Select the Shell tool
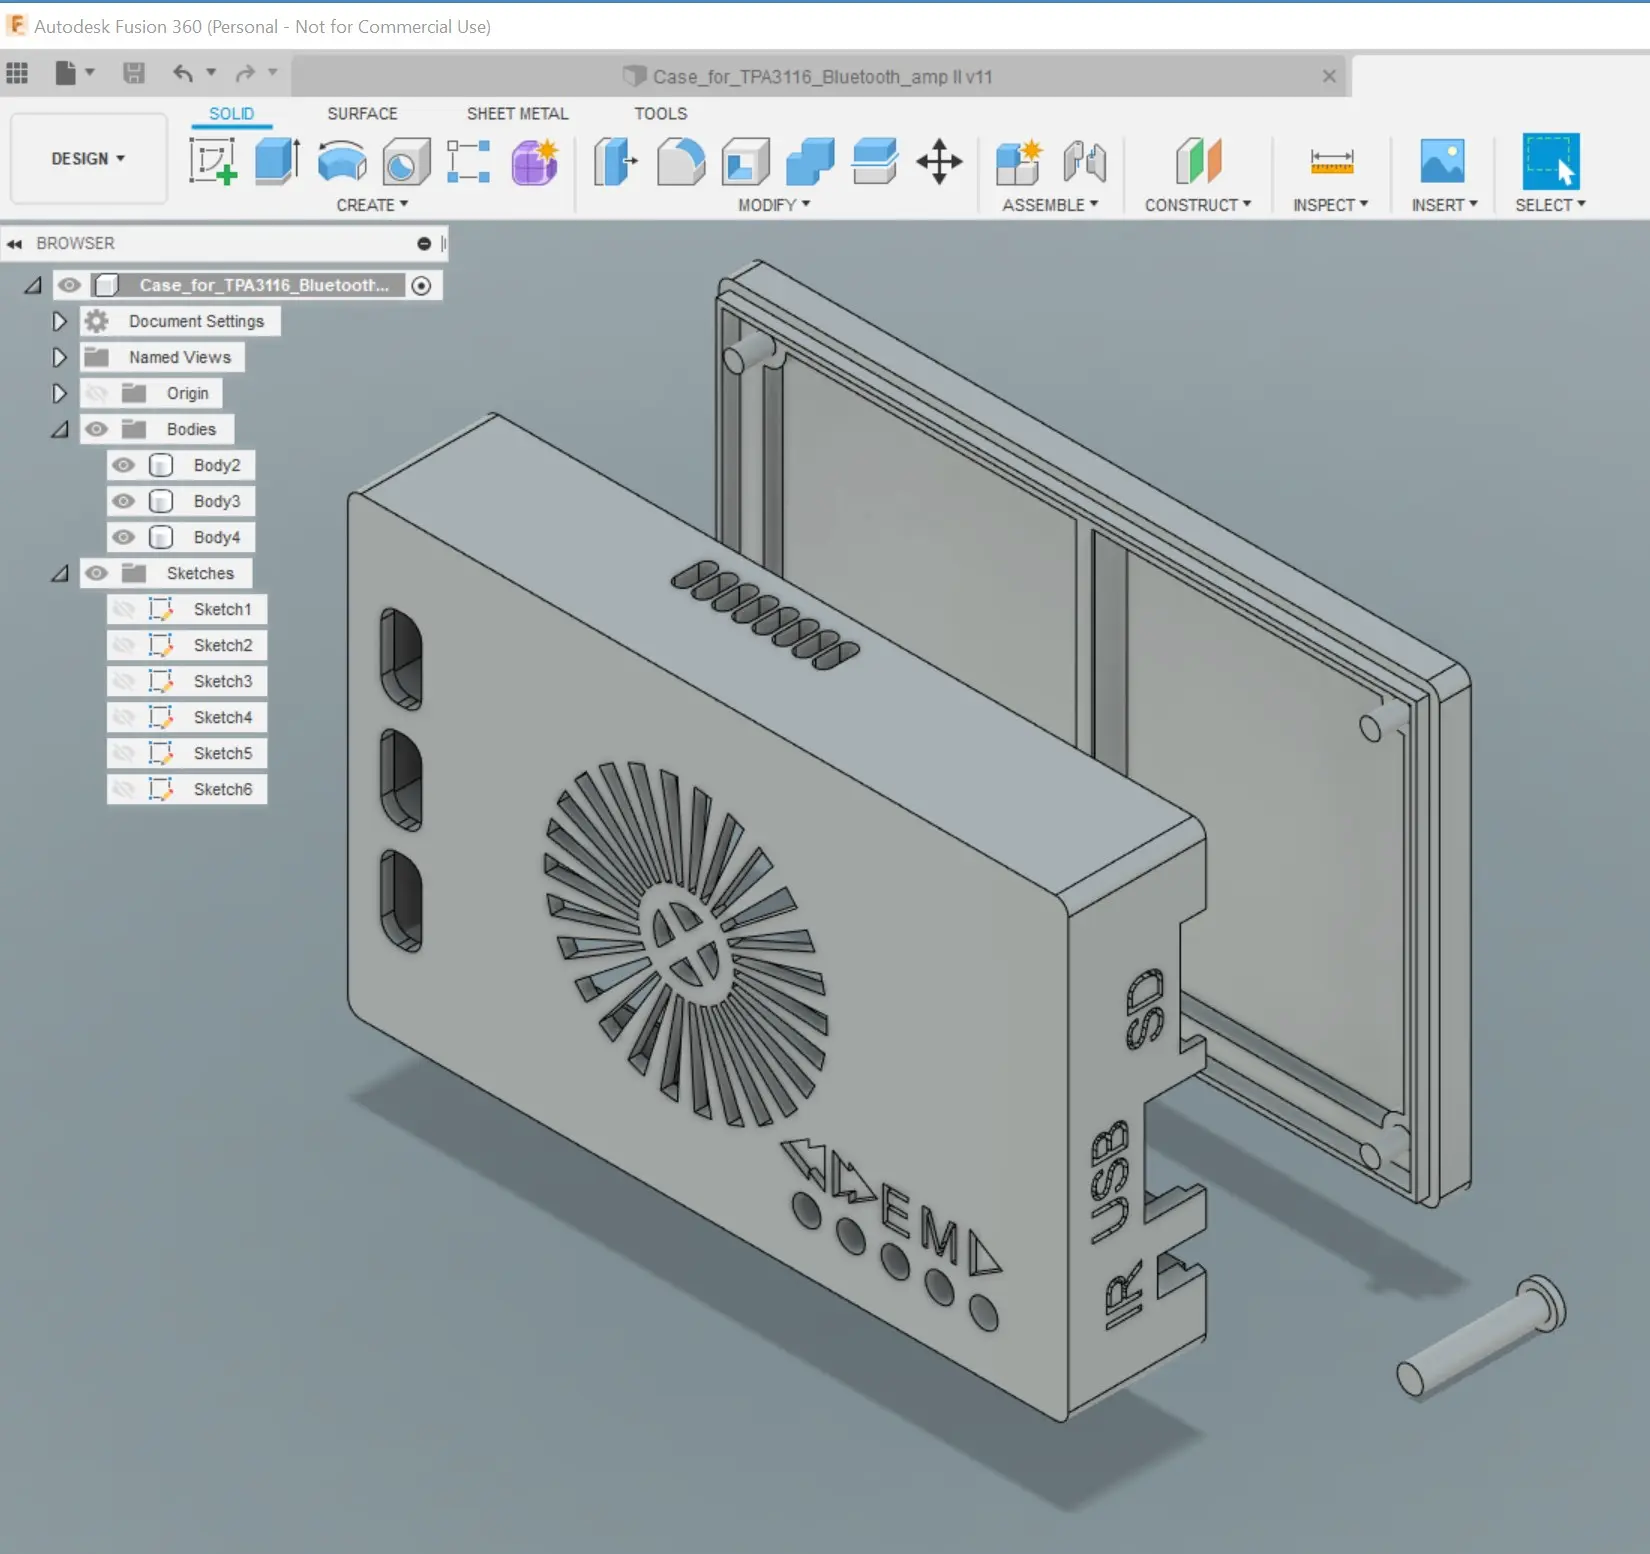This screenshot has height=1554, width=1650. coord(746,161)
